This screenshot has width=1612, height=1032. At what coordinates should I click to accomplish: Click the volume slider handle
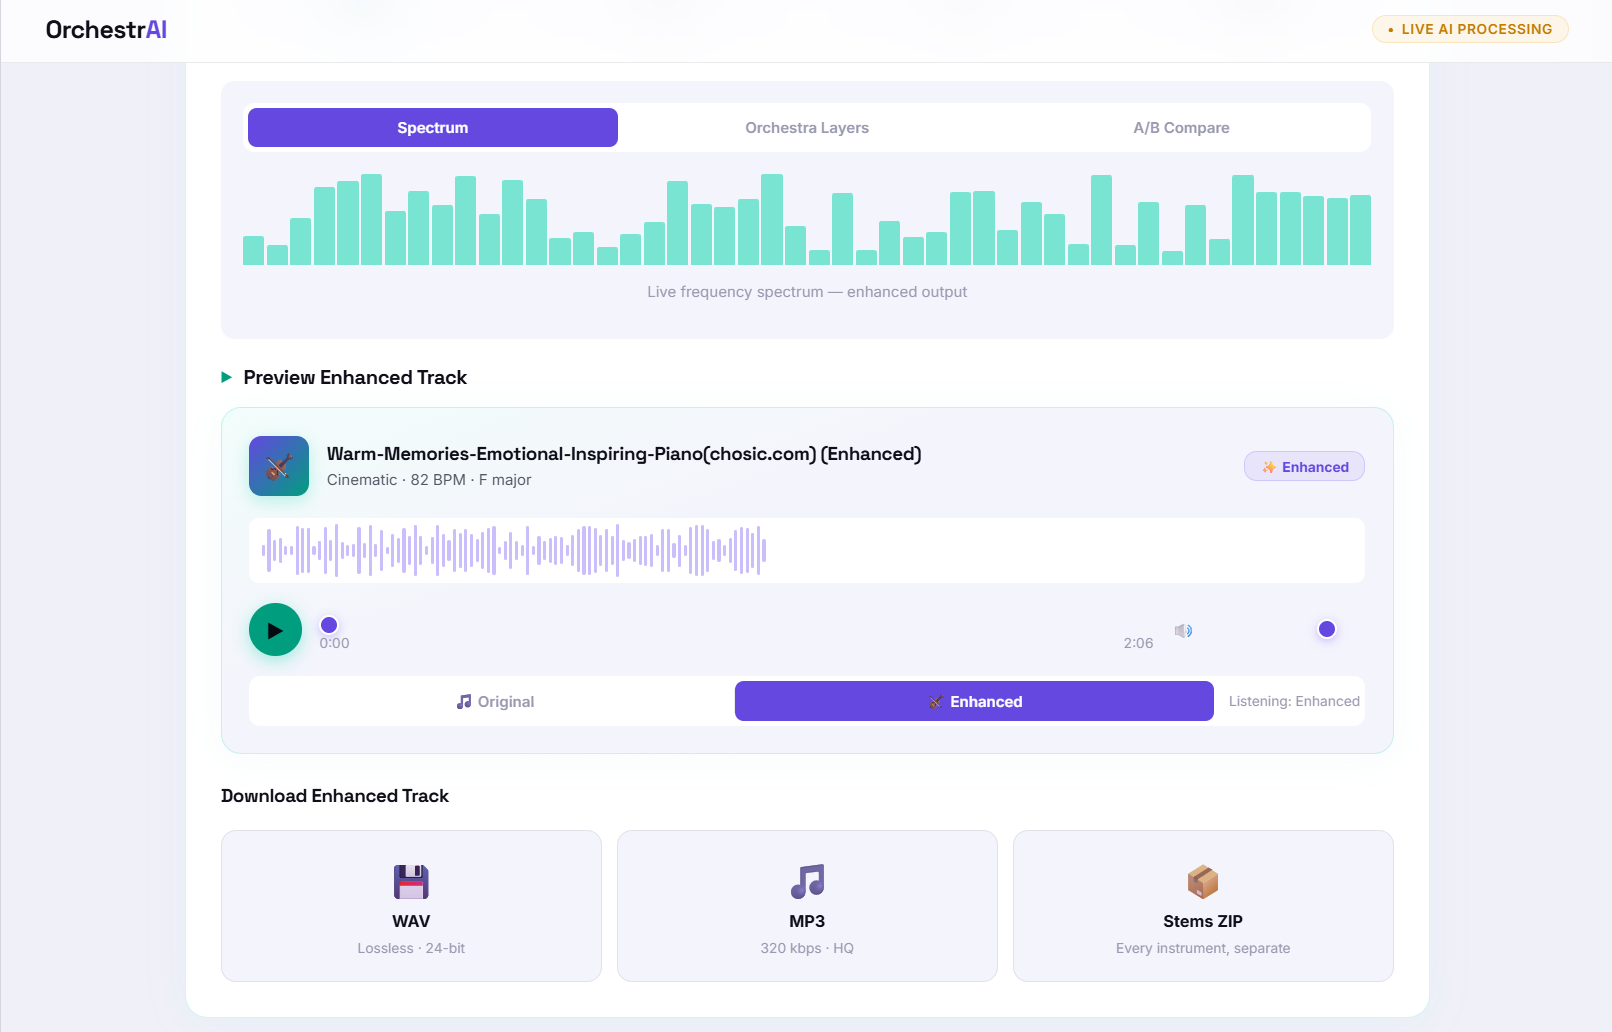click(x=1327, y=629)
